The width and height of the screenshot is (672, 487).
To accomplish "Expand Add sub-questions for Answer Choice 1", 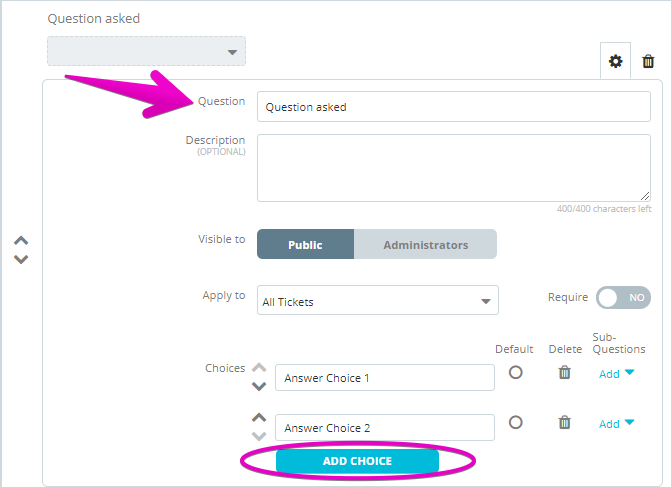I will pos(616,374).
